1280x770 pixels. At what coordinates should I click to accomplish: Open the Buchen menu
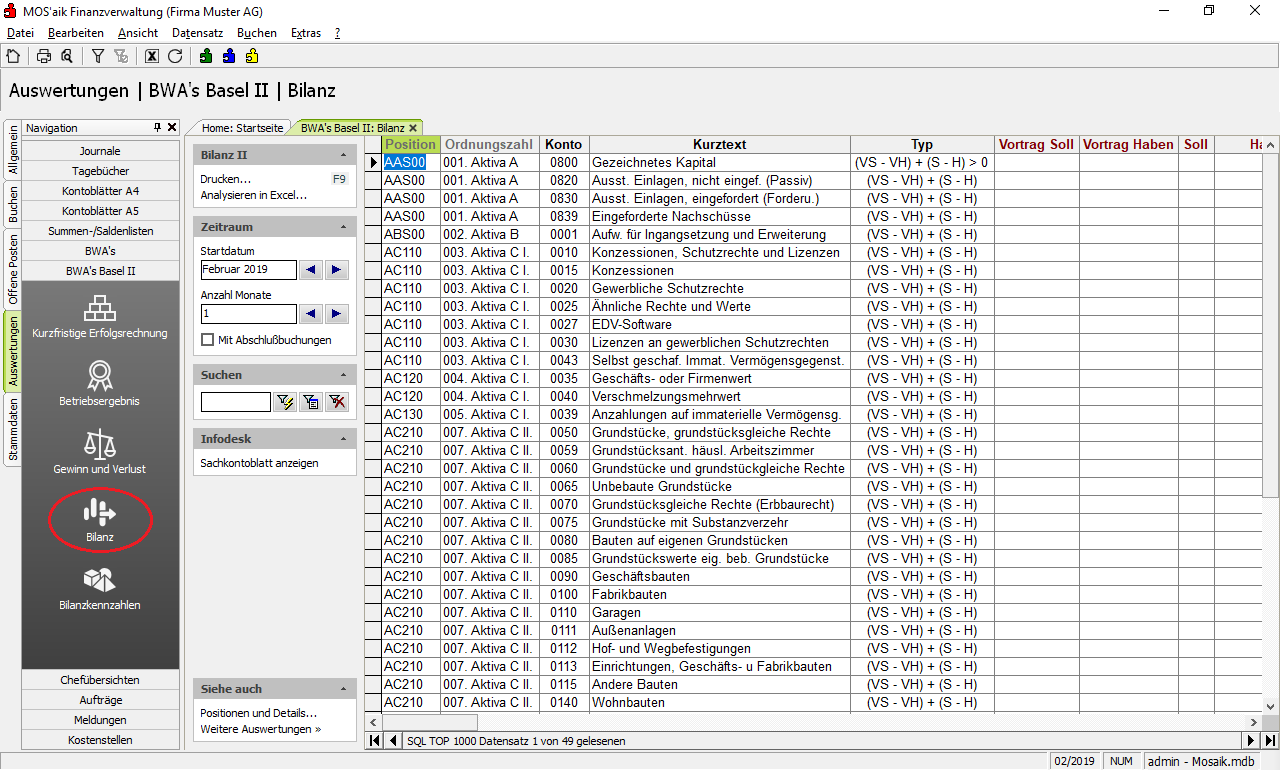(x=257, y=33)
